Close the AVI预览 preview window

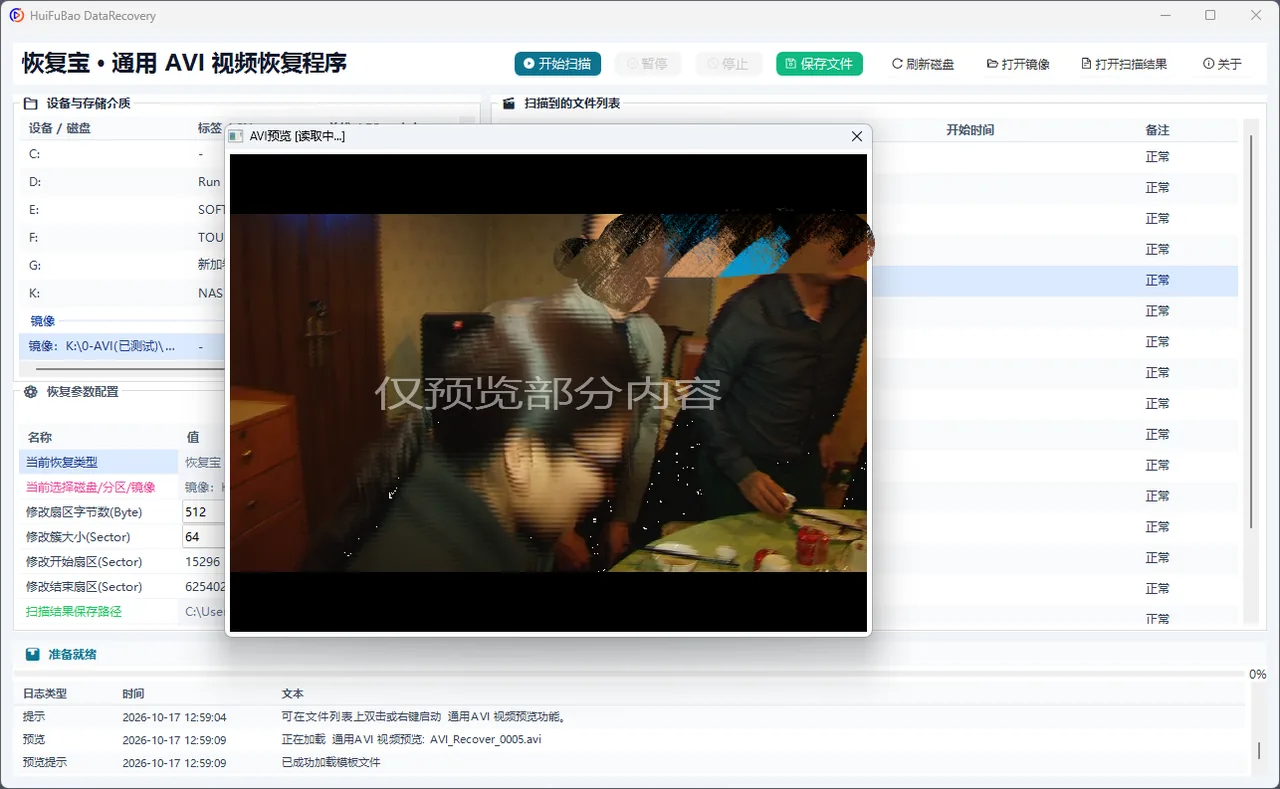point(856,136)
